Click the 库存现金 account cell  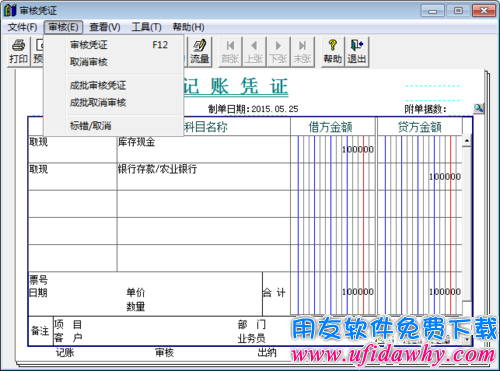pos(204,149)
